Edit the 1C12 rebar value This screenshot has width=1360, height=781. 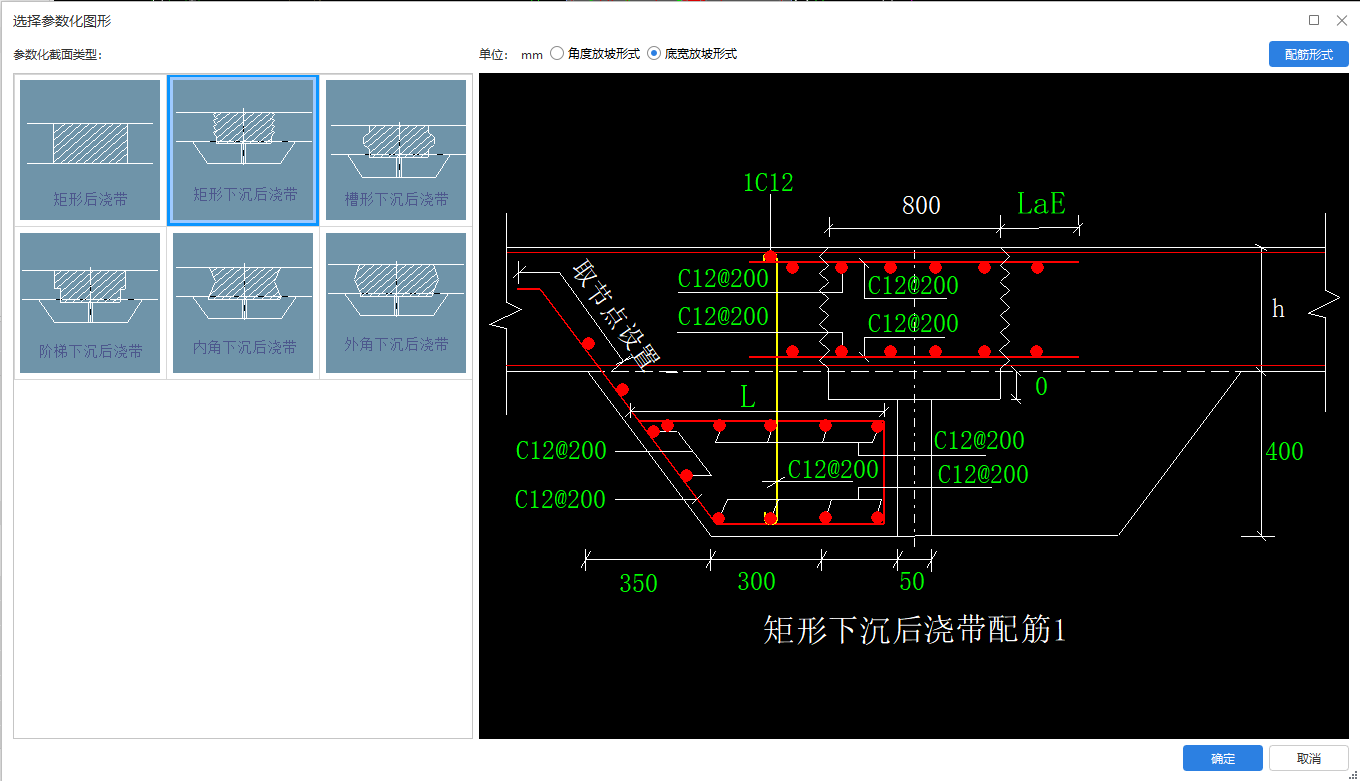768,182
